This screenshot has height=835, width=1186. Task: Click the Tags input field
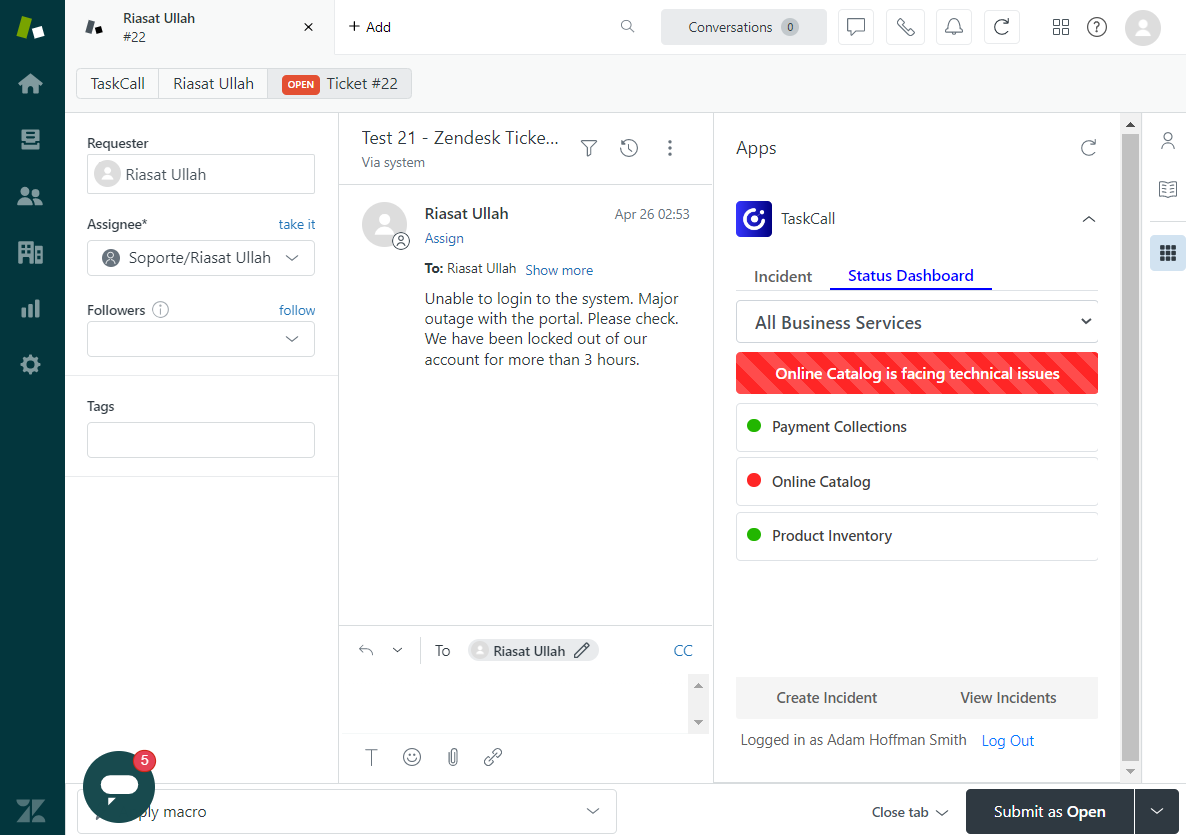(201, 440)
